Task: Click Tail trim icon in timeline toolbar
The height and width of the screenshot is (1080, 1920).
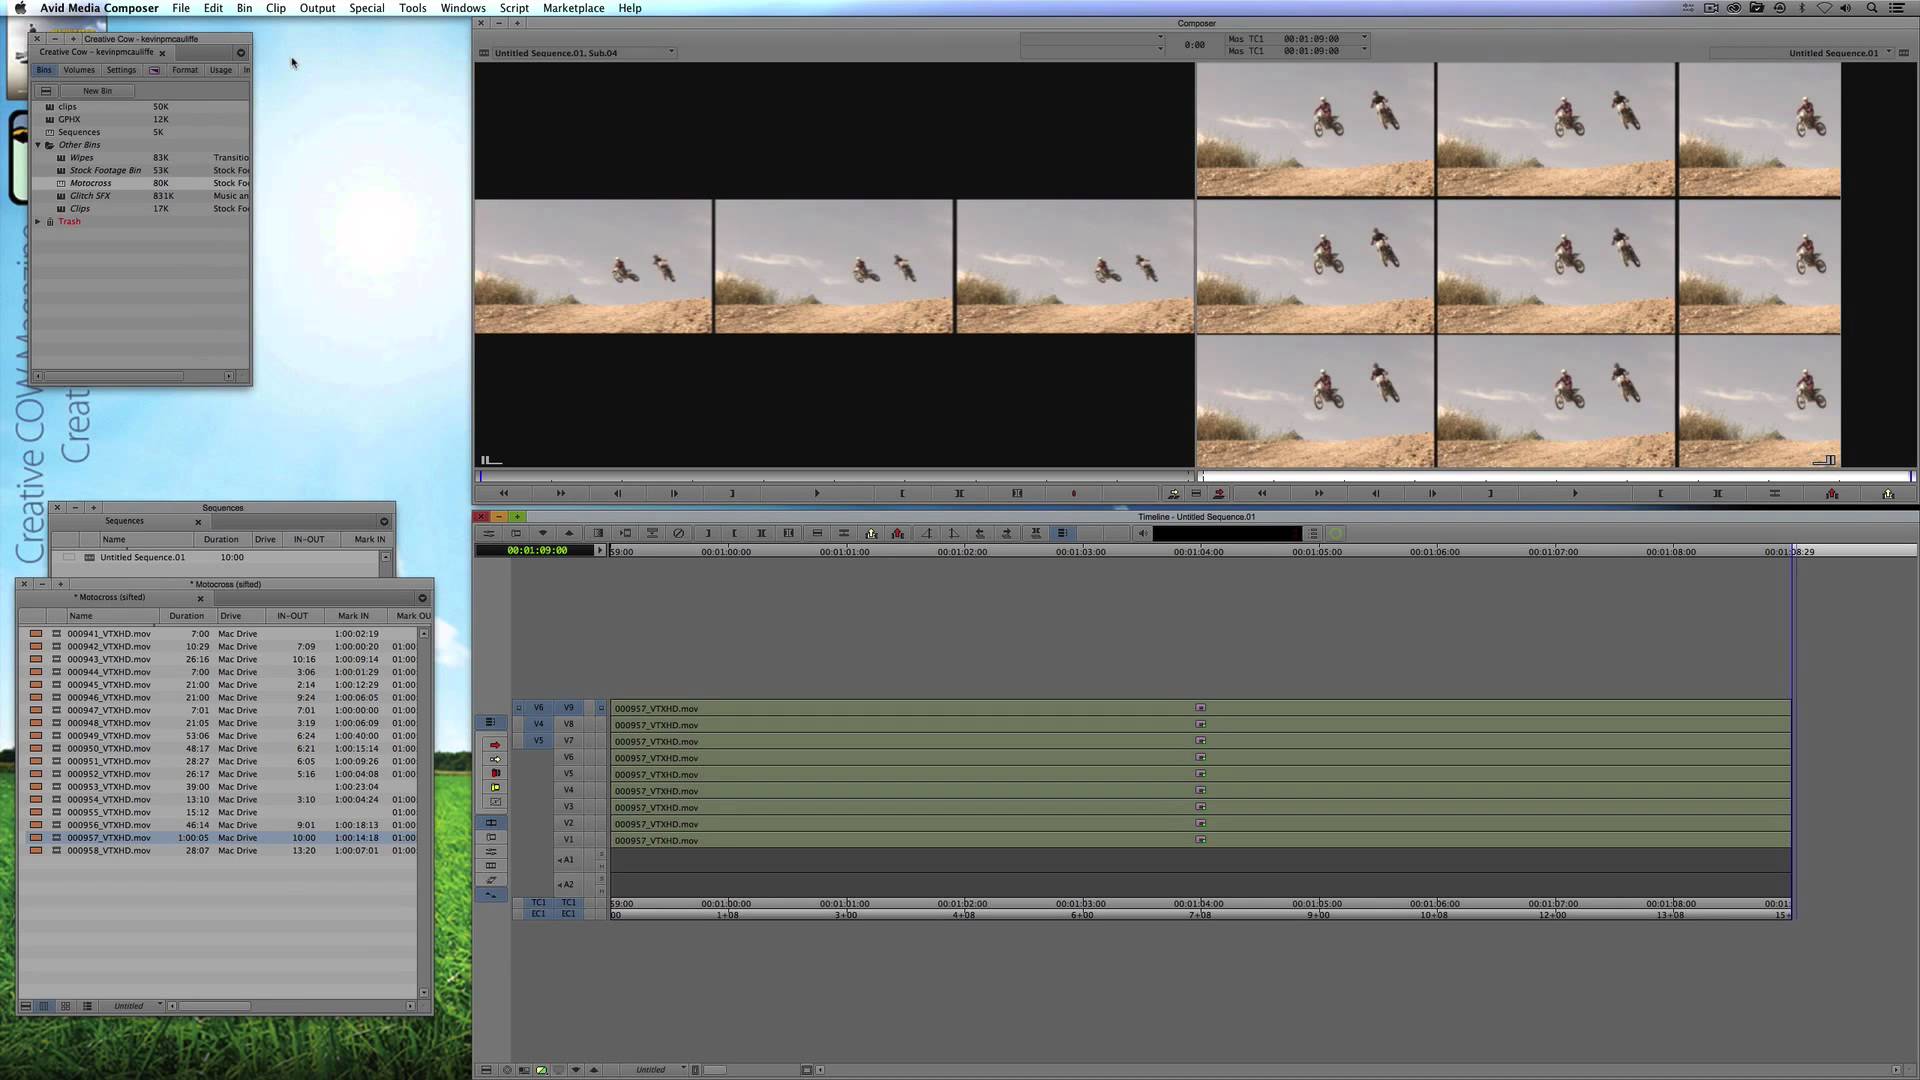Action: coord(953,533)
